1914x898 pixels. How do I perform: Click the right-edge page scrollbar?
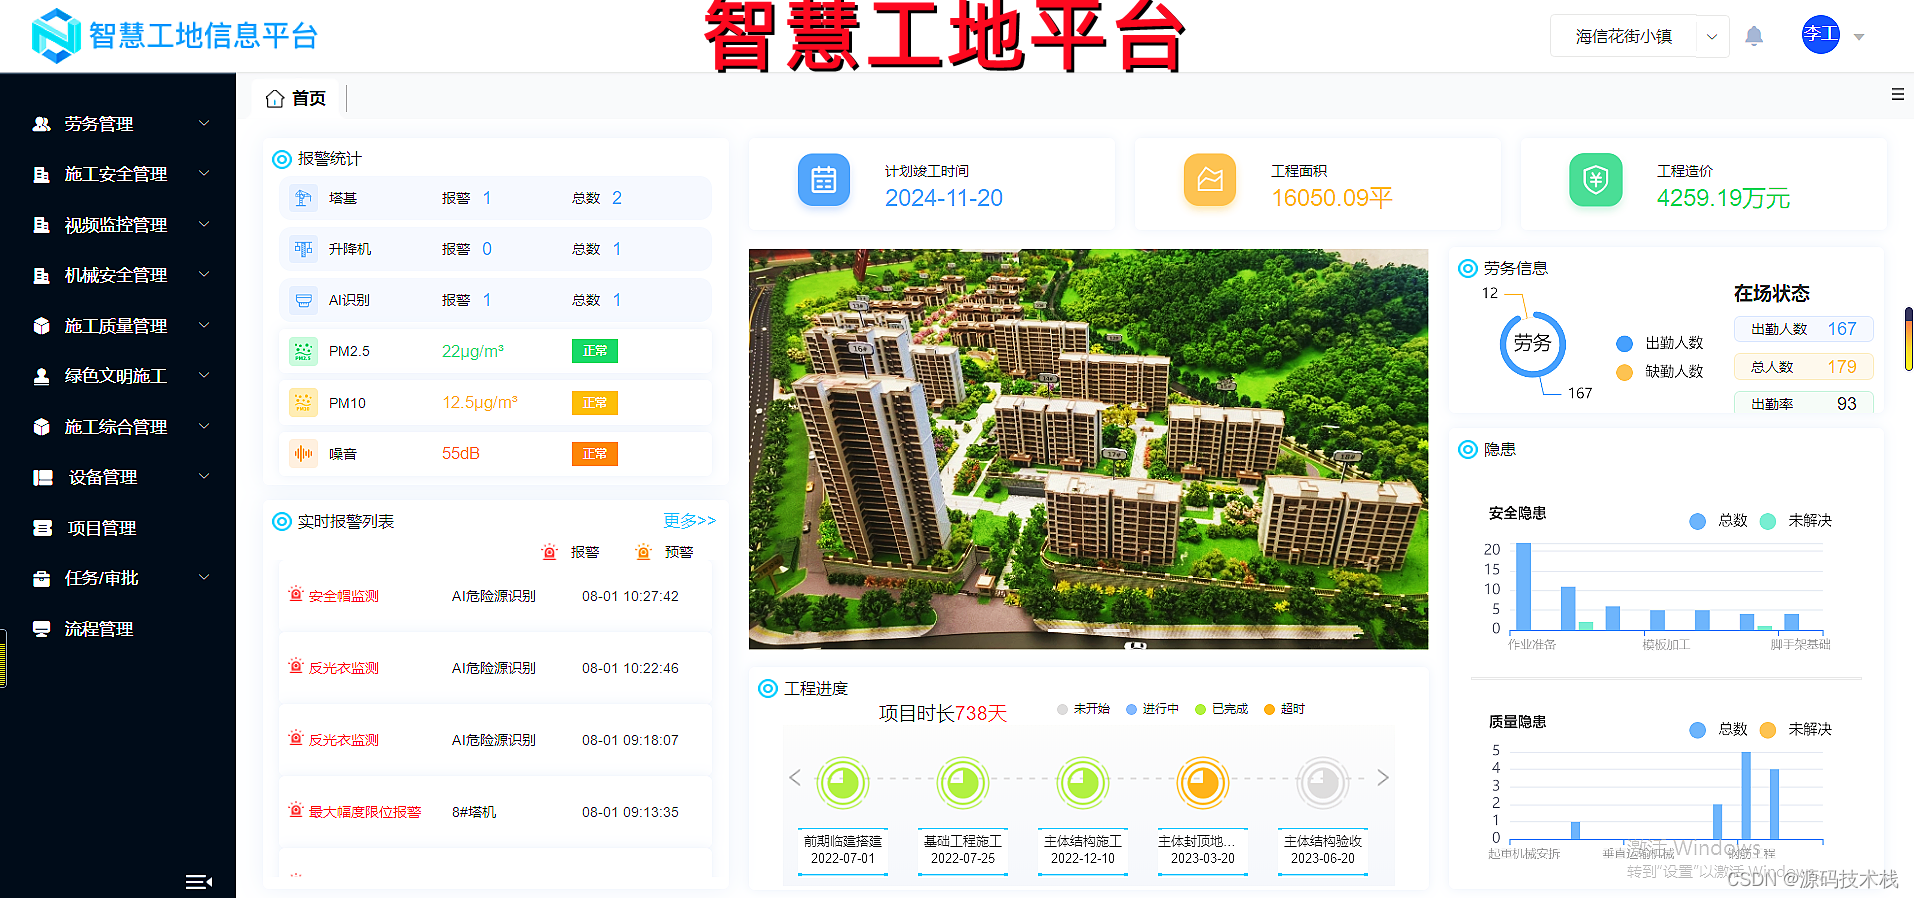coord(1908,340)
